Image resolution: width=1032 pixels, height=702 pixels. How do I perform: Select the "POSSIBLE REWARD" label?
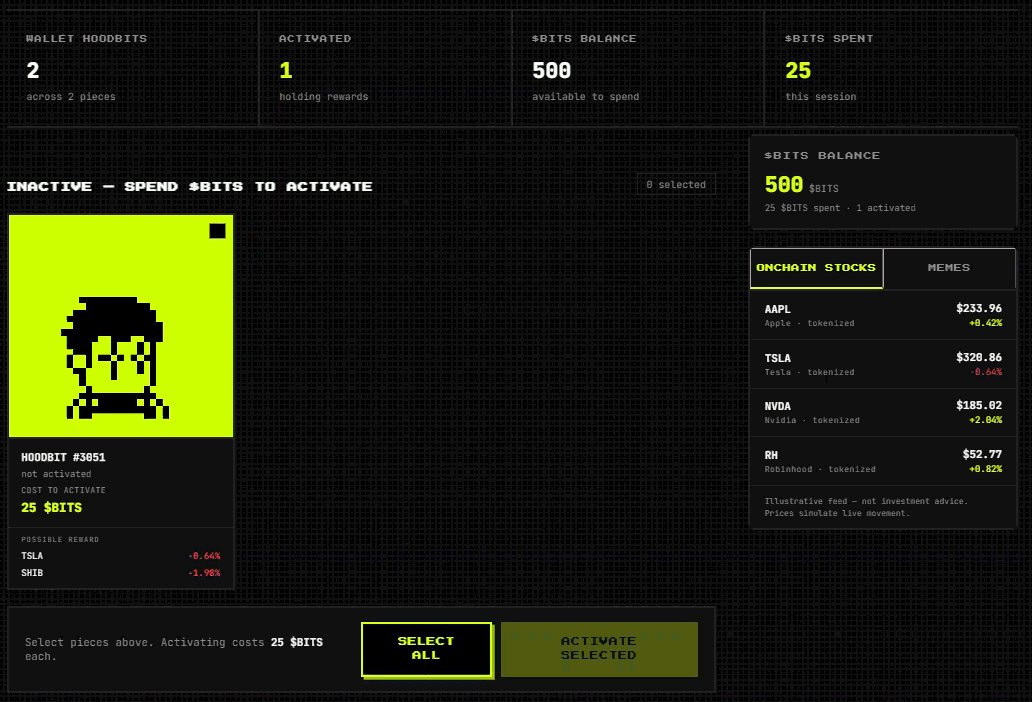[x=60, y=539]
